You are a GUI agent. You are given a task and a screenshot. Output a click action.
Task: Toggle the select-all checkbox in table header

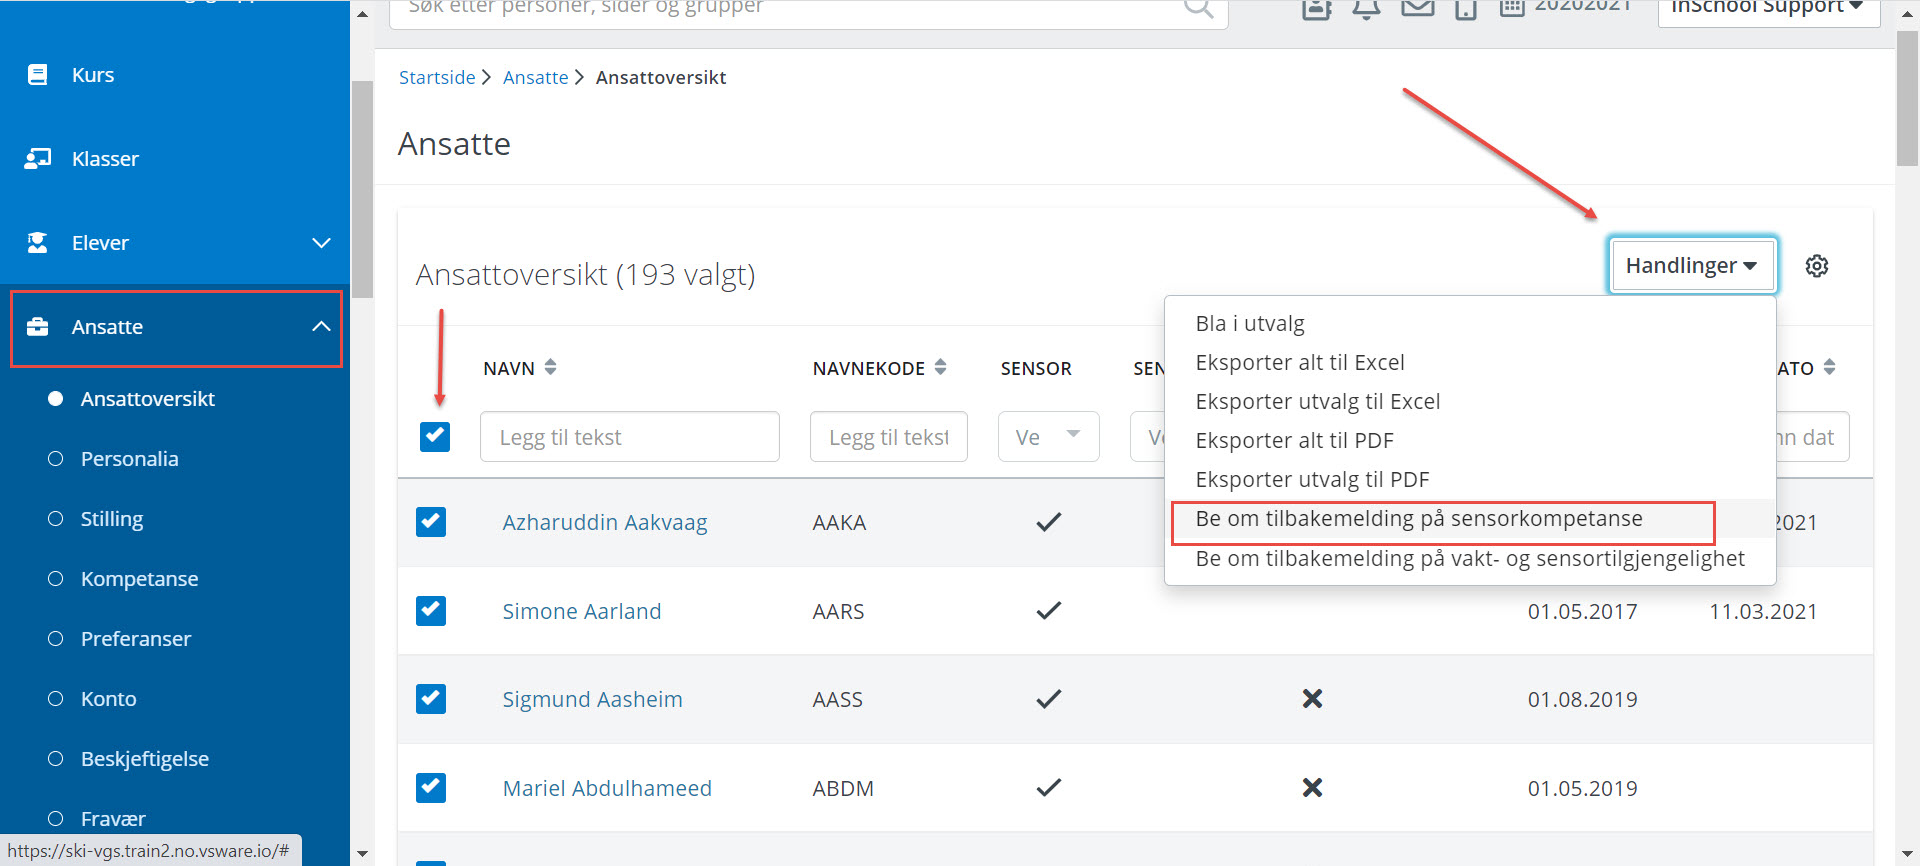coord(435,436)
